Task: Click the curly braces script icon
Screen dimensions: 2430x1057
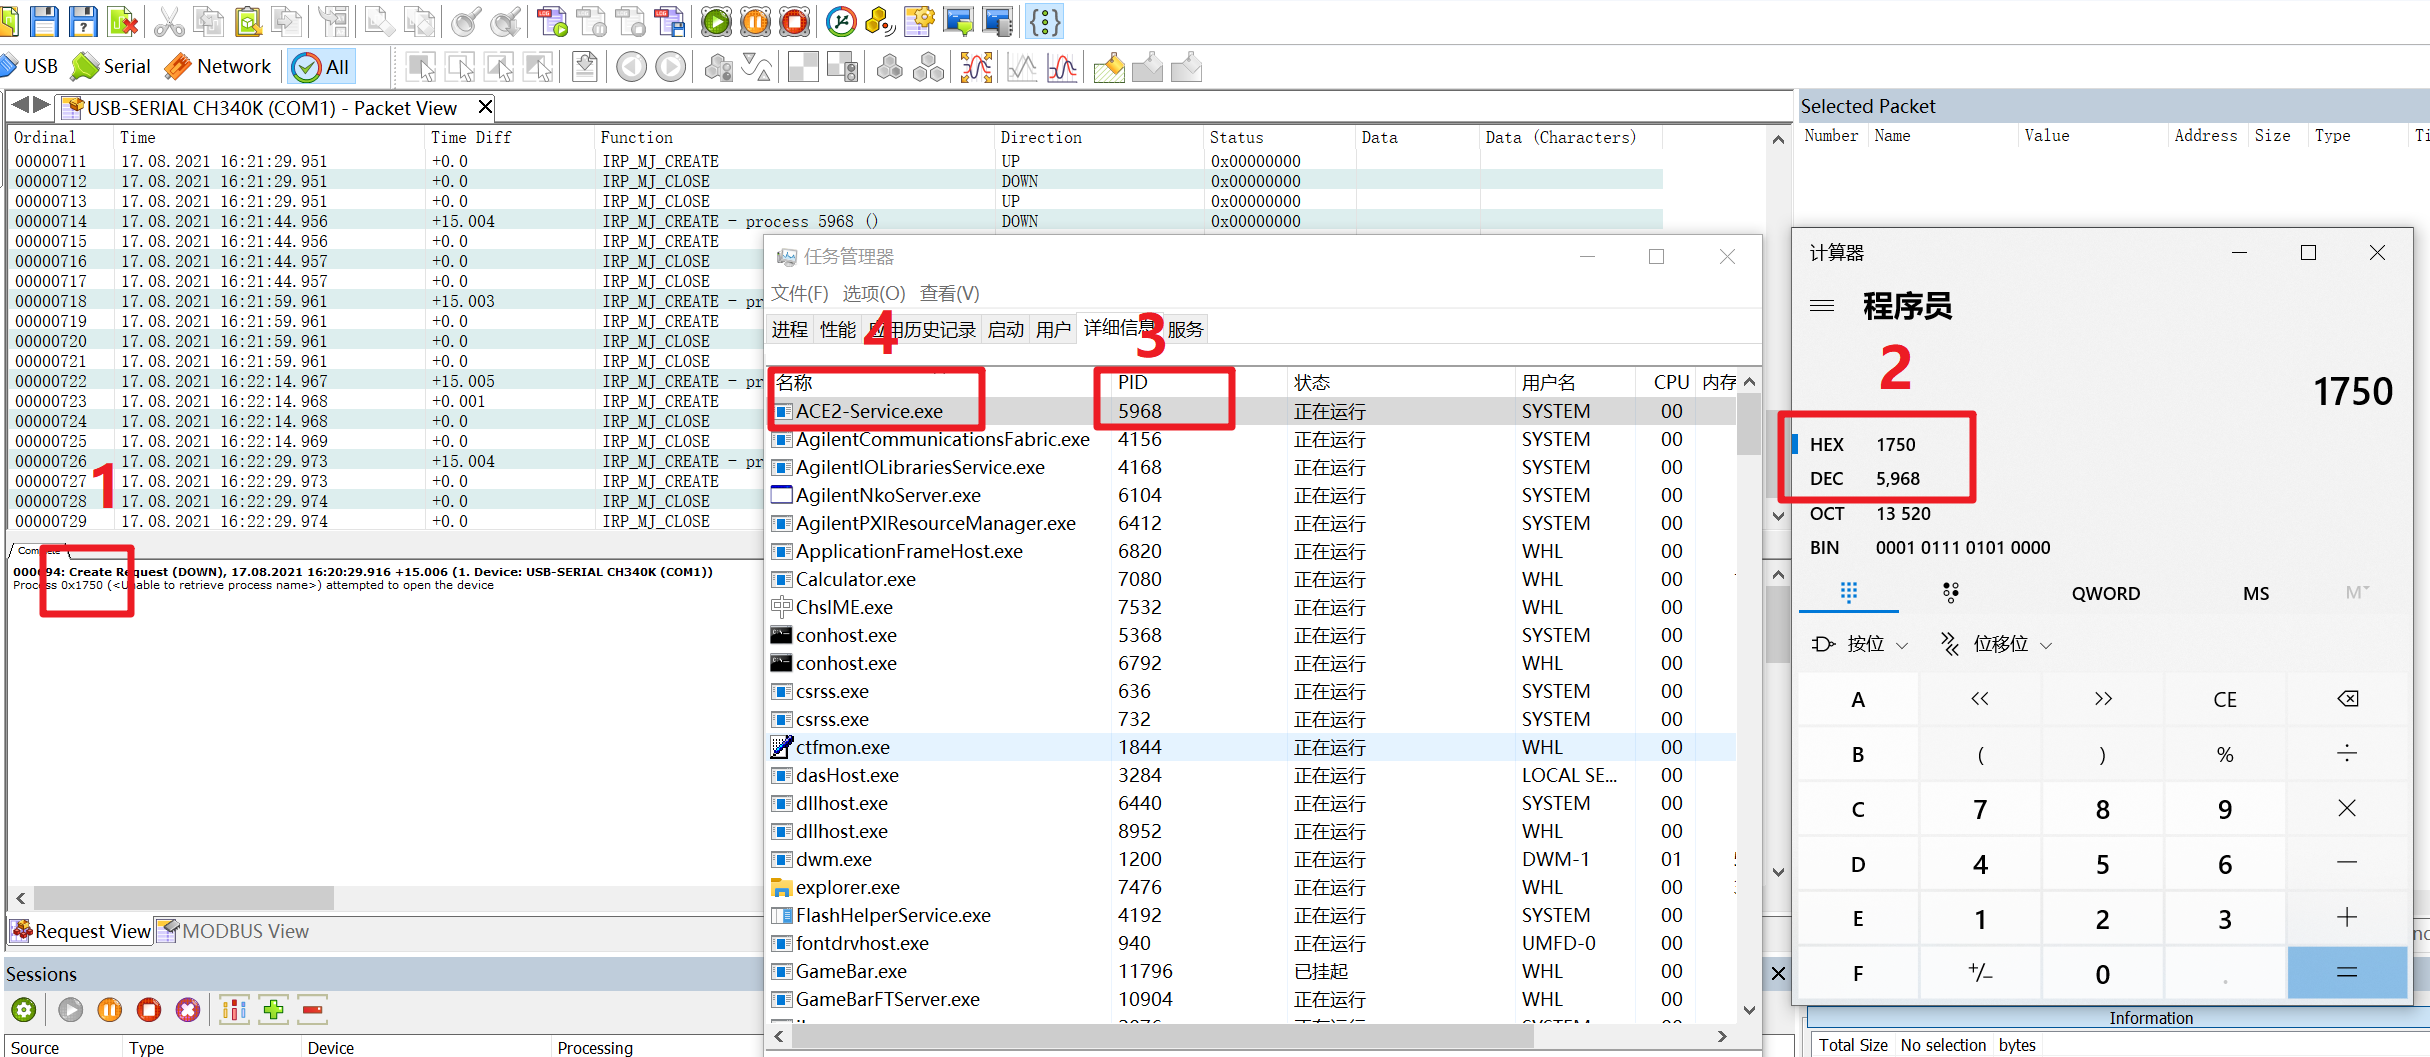Action: [1045, 20]
